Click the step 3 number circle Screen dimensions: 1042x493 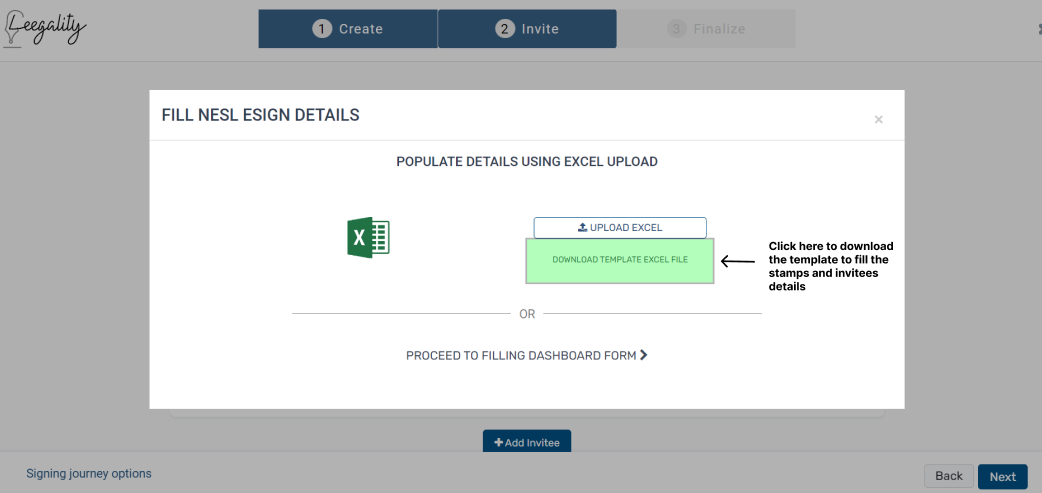pyautogui.click(x=677, y=29)
